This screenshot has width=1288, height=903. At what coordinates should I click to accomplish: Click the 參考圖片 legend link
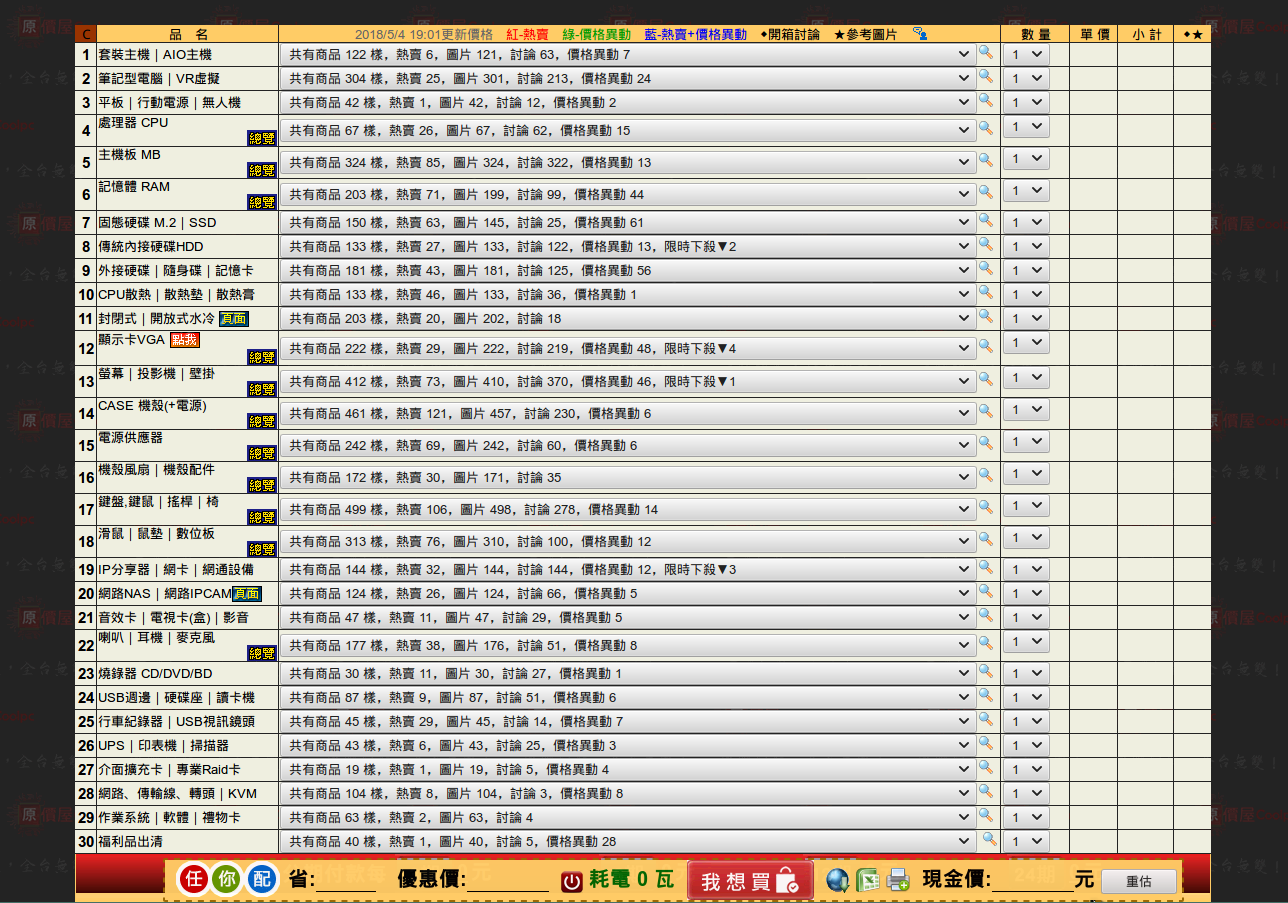[866, 34]
